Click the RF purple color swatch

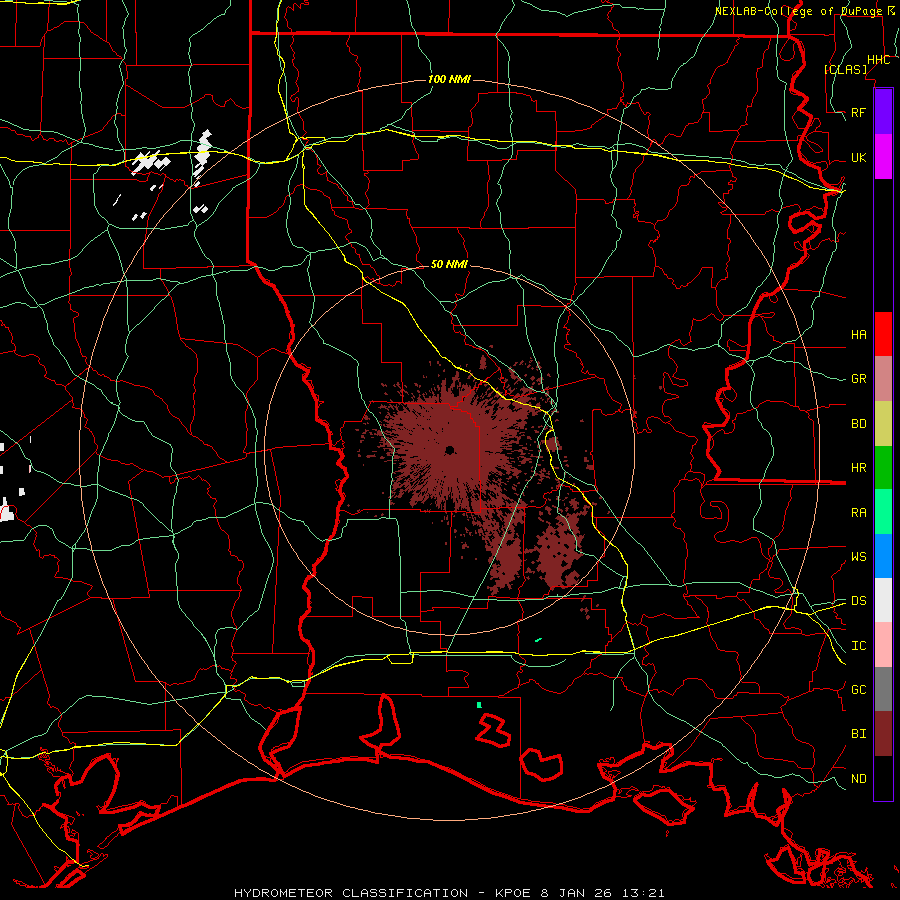point(883,112)
